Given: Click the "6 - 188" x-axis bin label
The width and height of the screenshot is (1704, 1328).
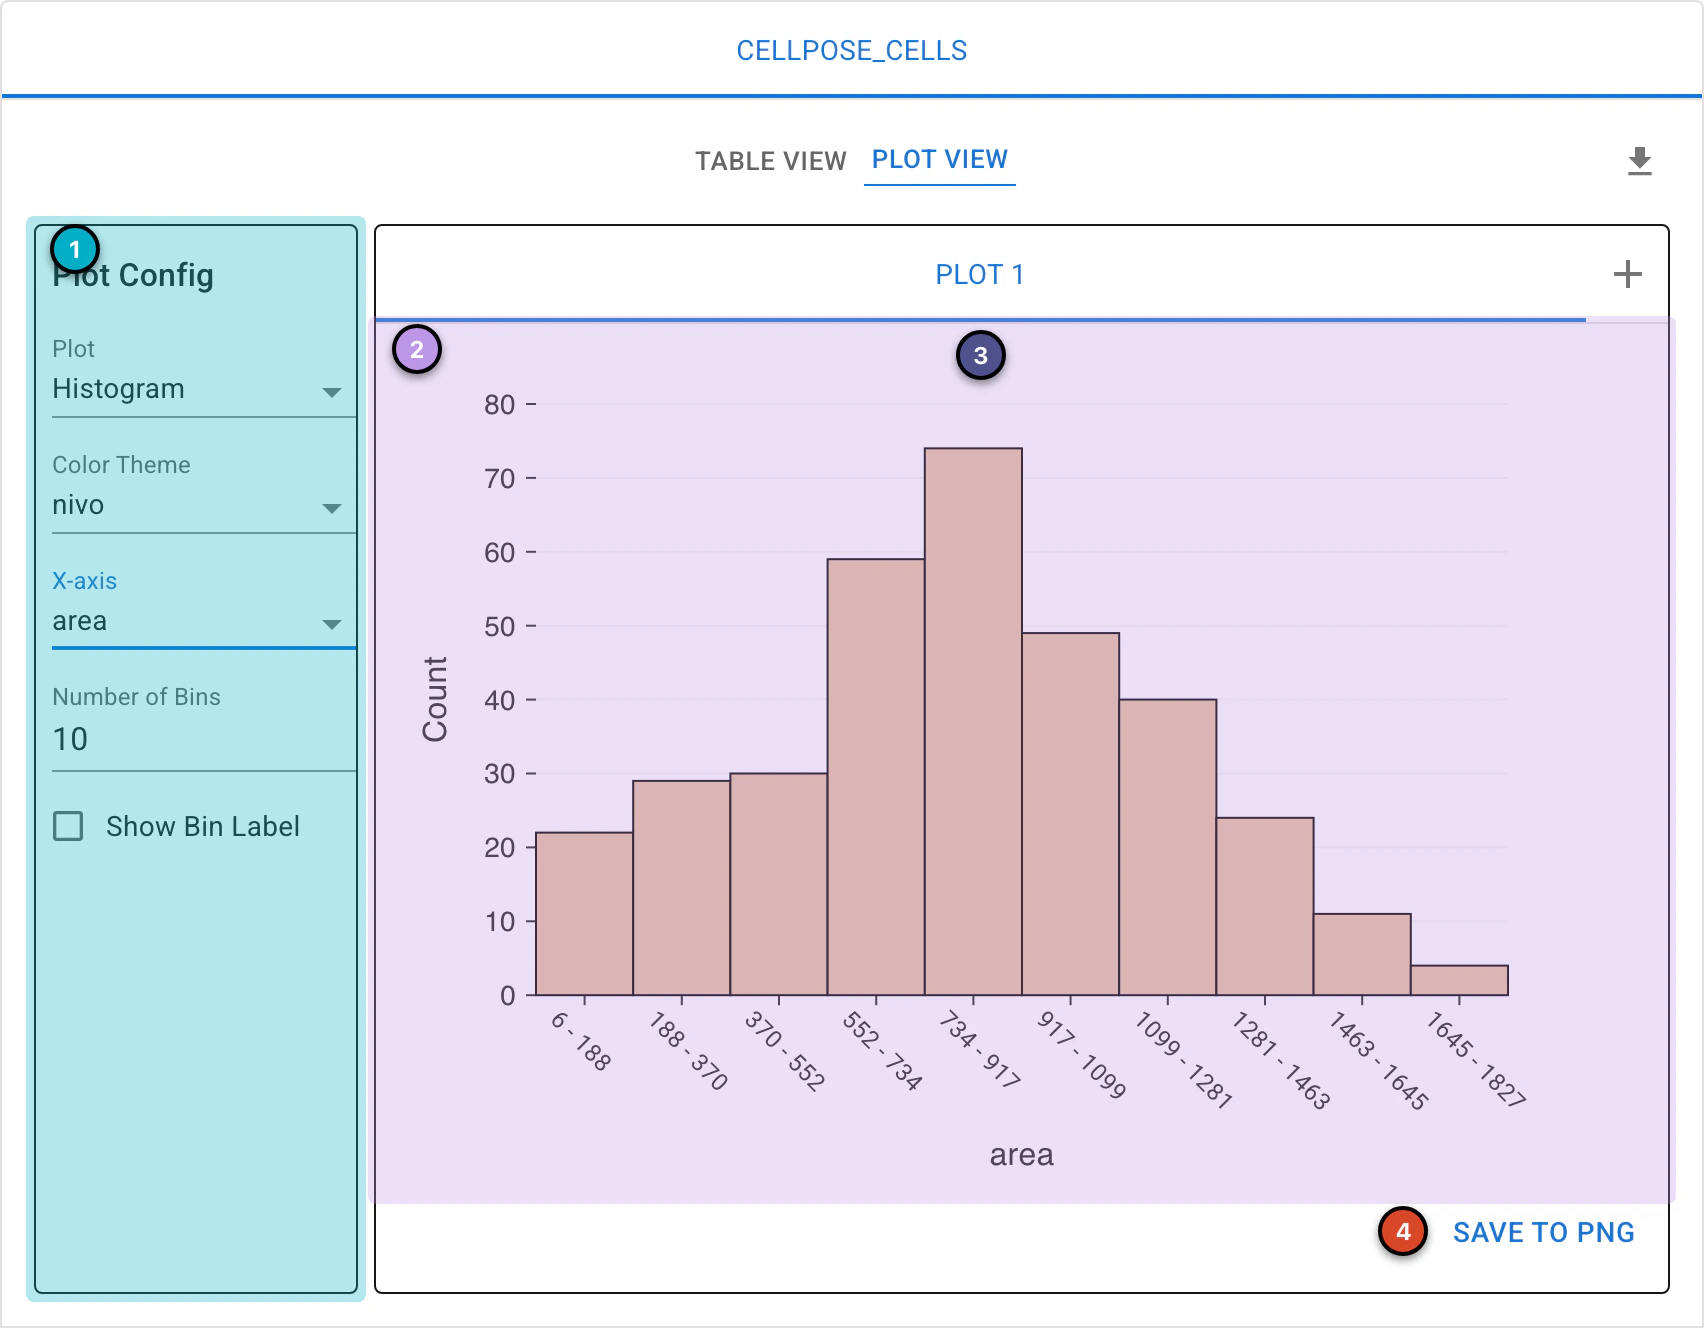Looking at the screenshot, I should tap(581, 1041).
